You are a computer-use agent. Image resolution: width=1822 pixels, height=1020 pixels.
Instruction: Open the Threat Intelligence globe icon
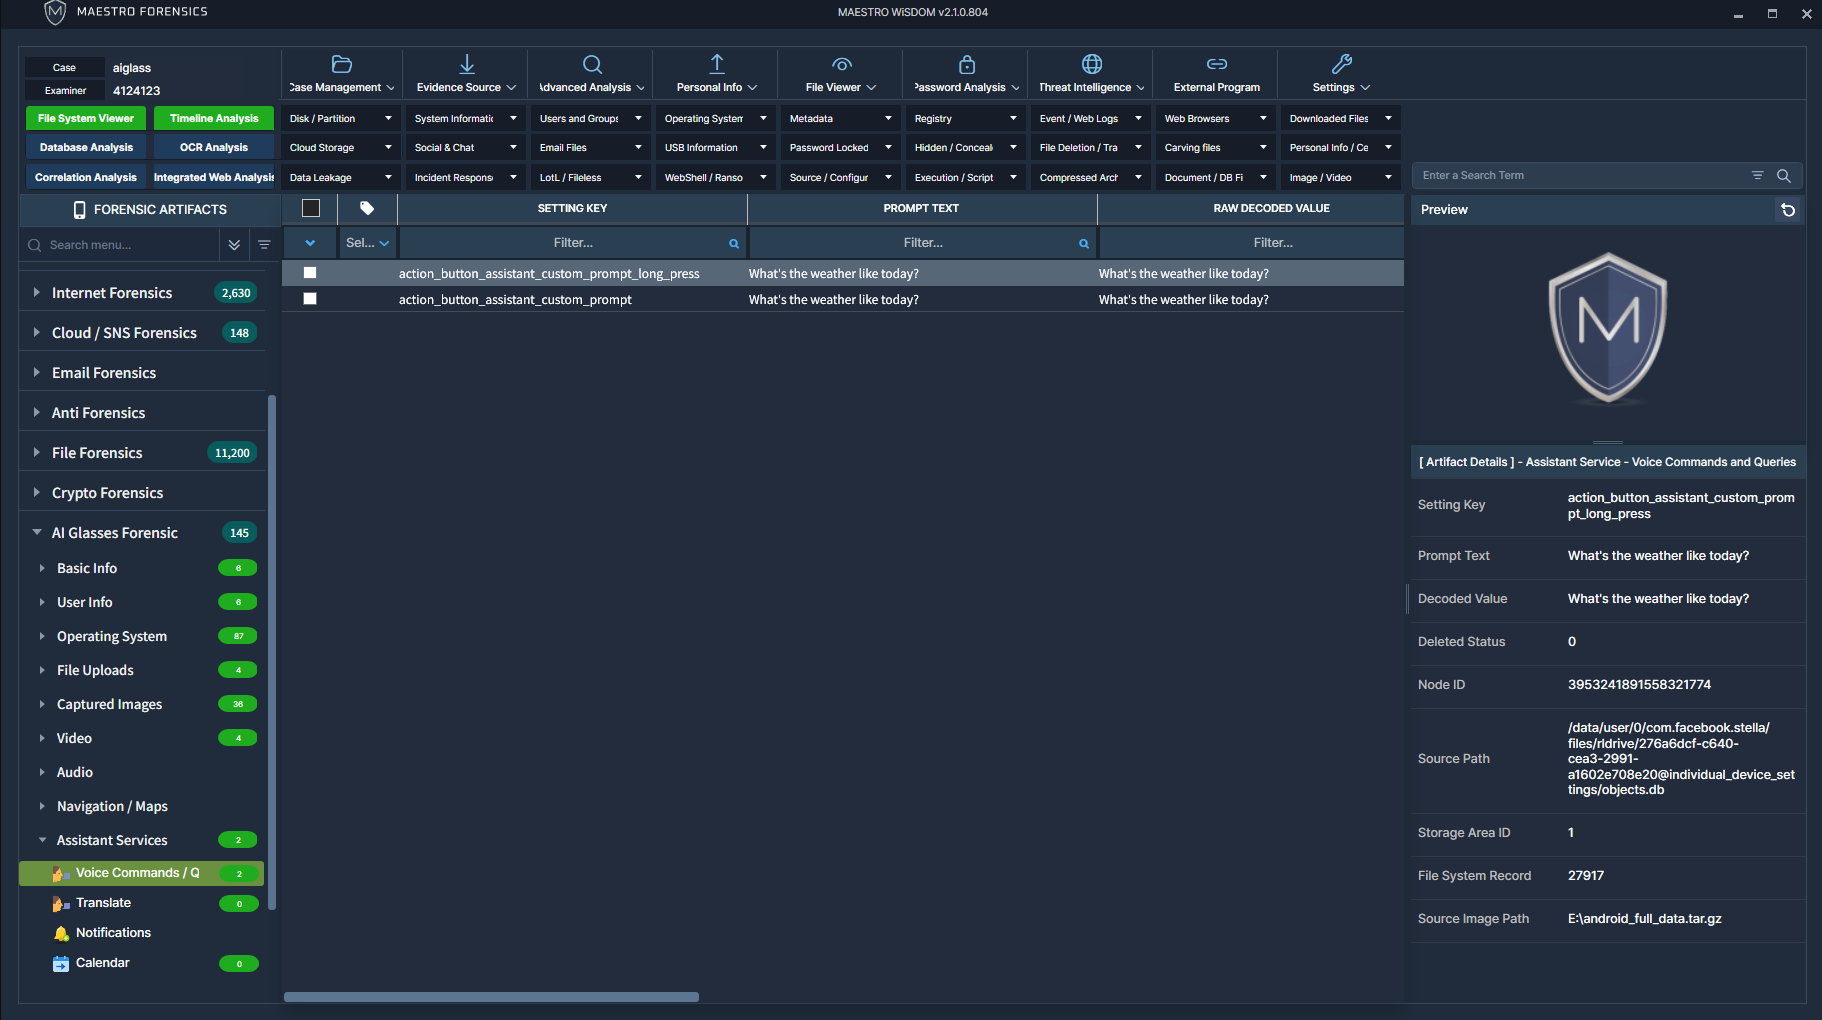[1092, 64]
